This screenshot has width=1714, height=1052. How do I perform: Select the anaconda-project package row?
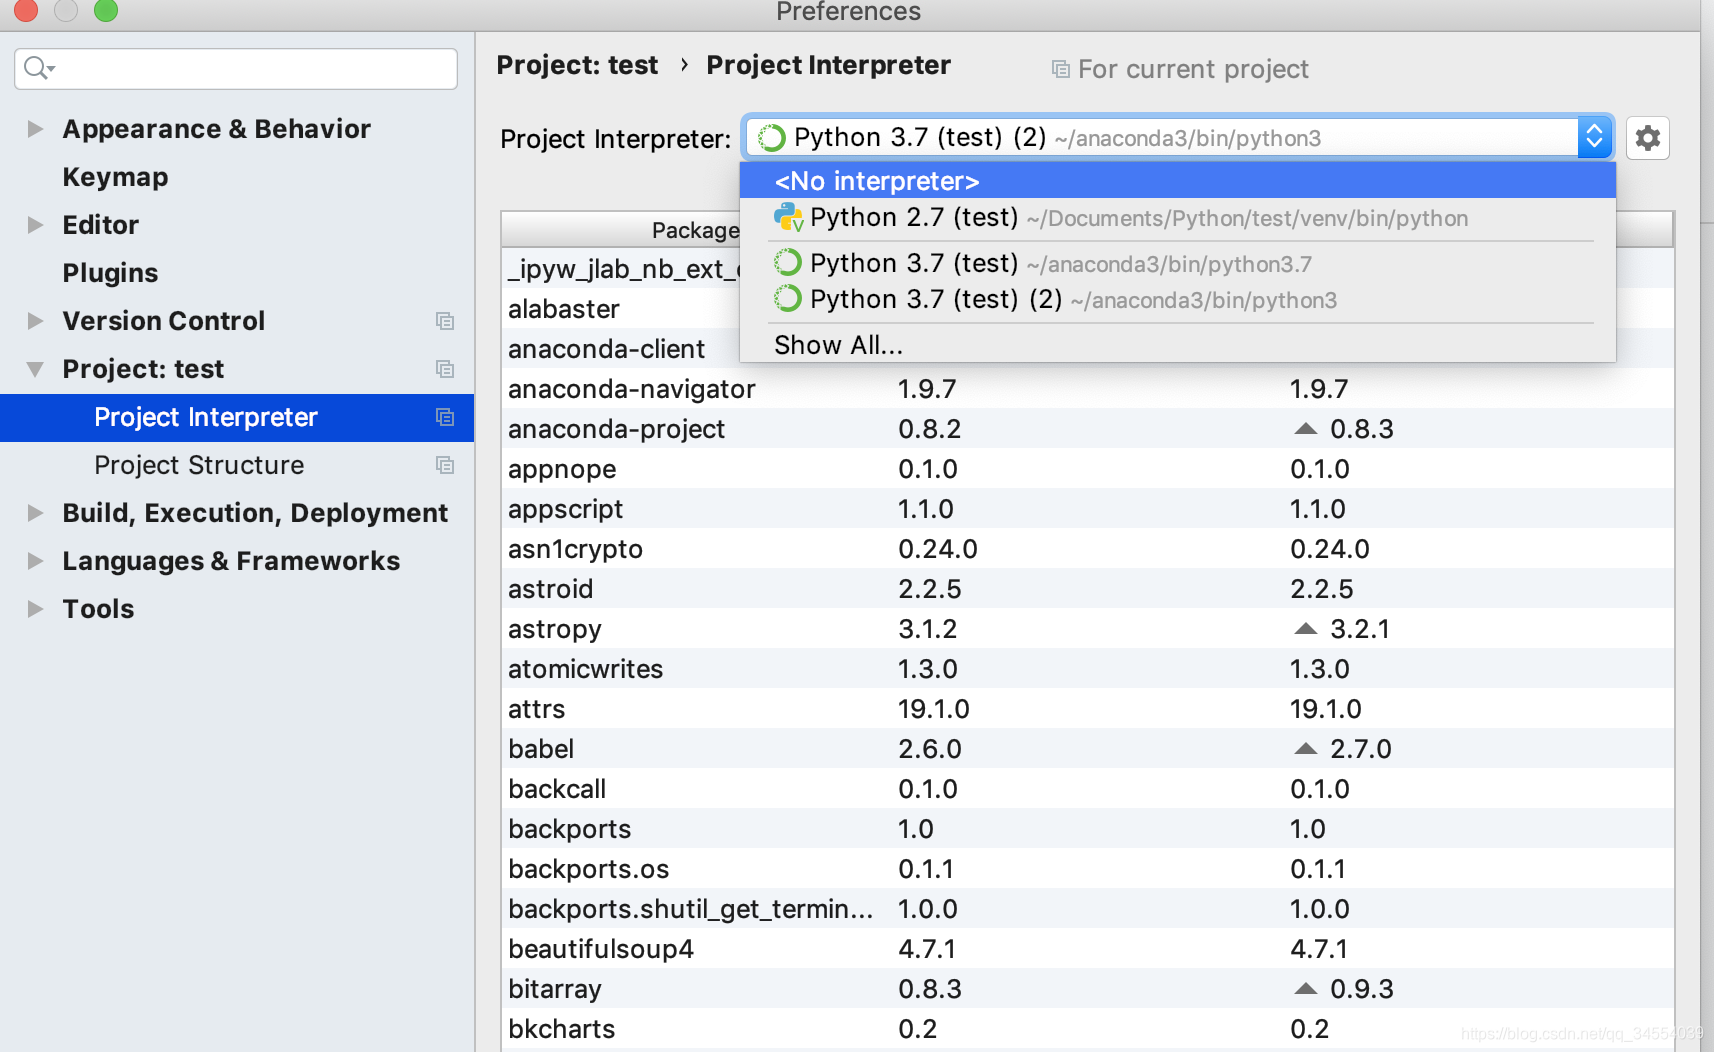(x=1087, y=429)
